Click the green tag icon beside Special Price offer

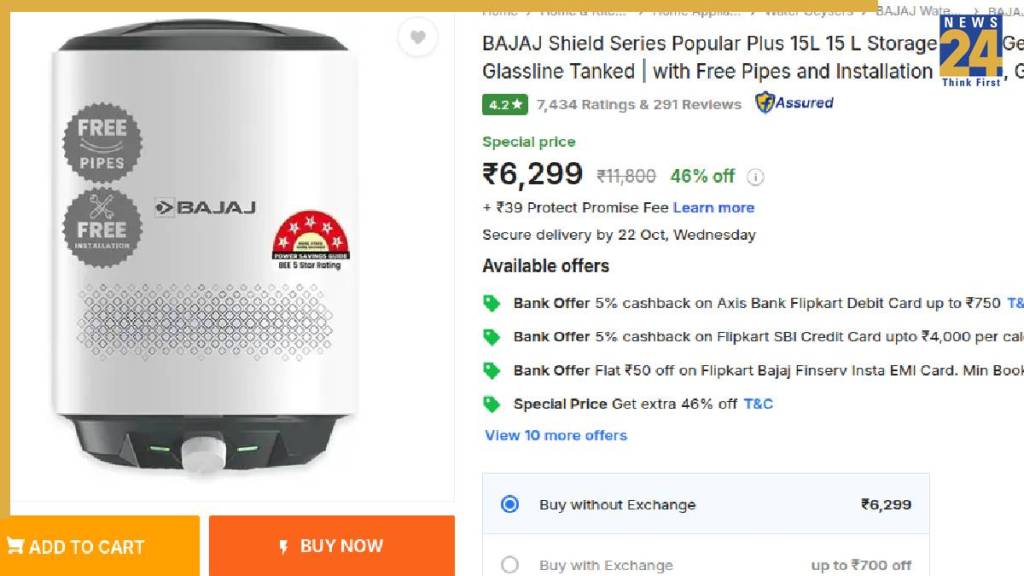[492, 404]
